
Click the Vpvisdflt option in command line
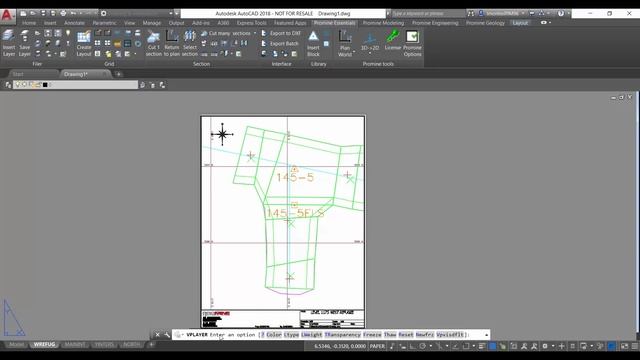coord(450,335)
